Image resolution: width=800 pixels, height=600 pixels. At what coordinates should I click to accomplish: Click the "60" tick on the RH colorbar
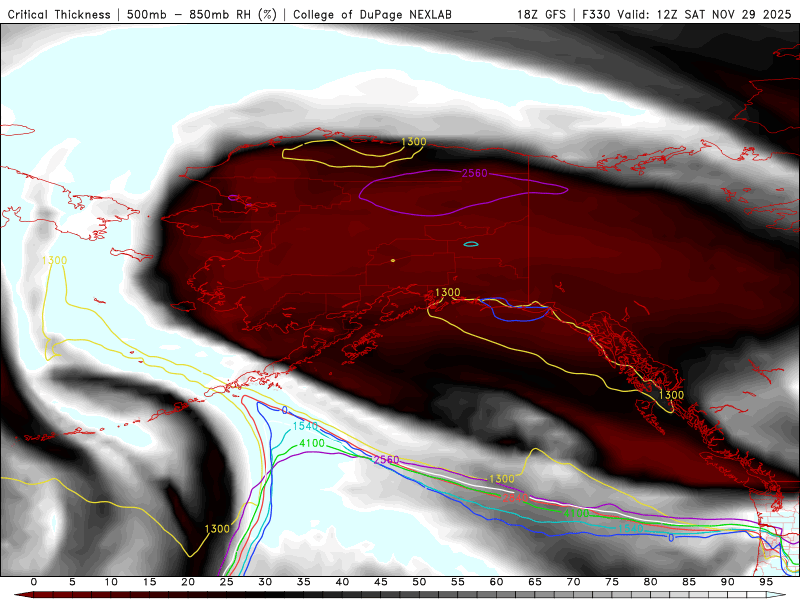point(496,582)
